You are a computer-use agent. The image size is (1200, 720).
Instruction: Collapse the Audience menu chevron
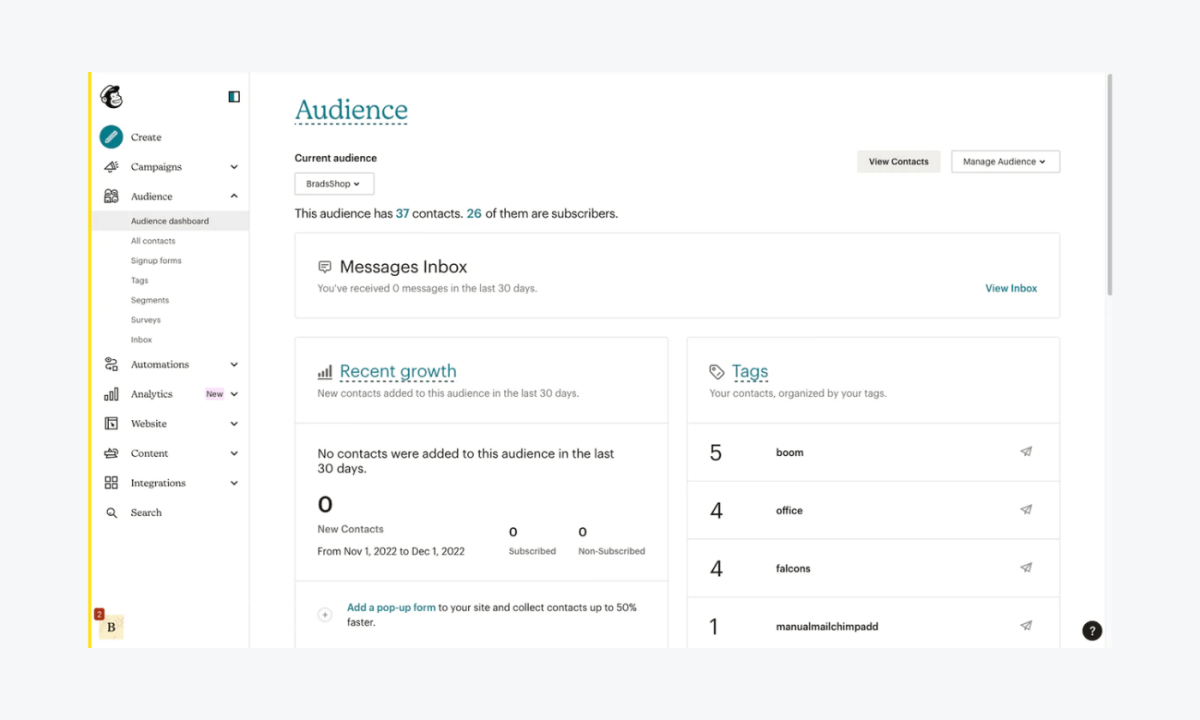click(x=234, y=196)
